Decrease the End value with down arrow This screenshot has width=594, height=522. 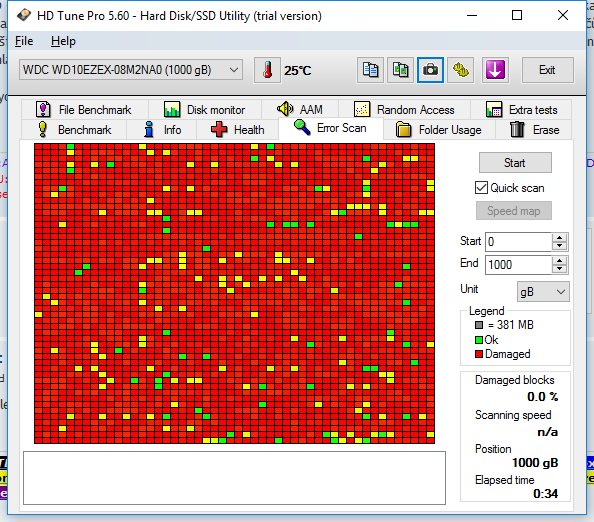(x=560, y=269)
